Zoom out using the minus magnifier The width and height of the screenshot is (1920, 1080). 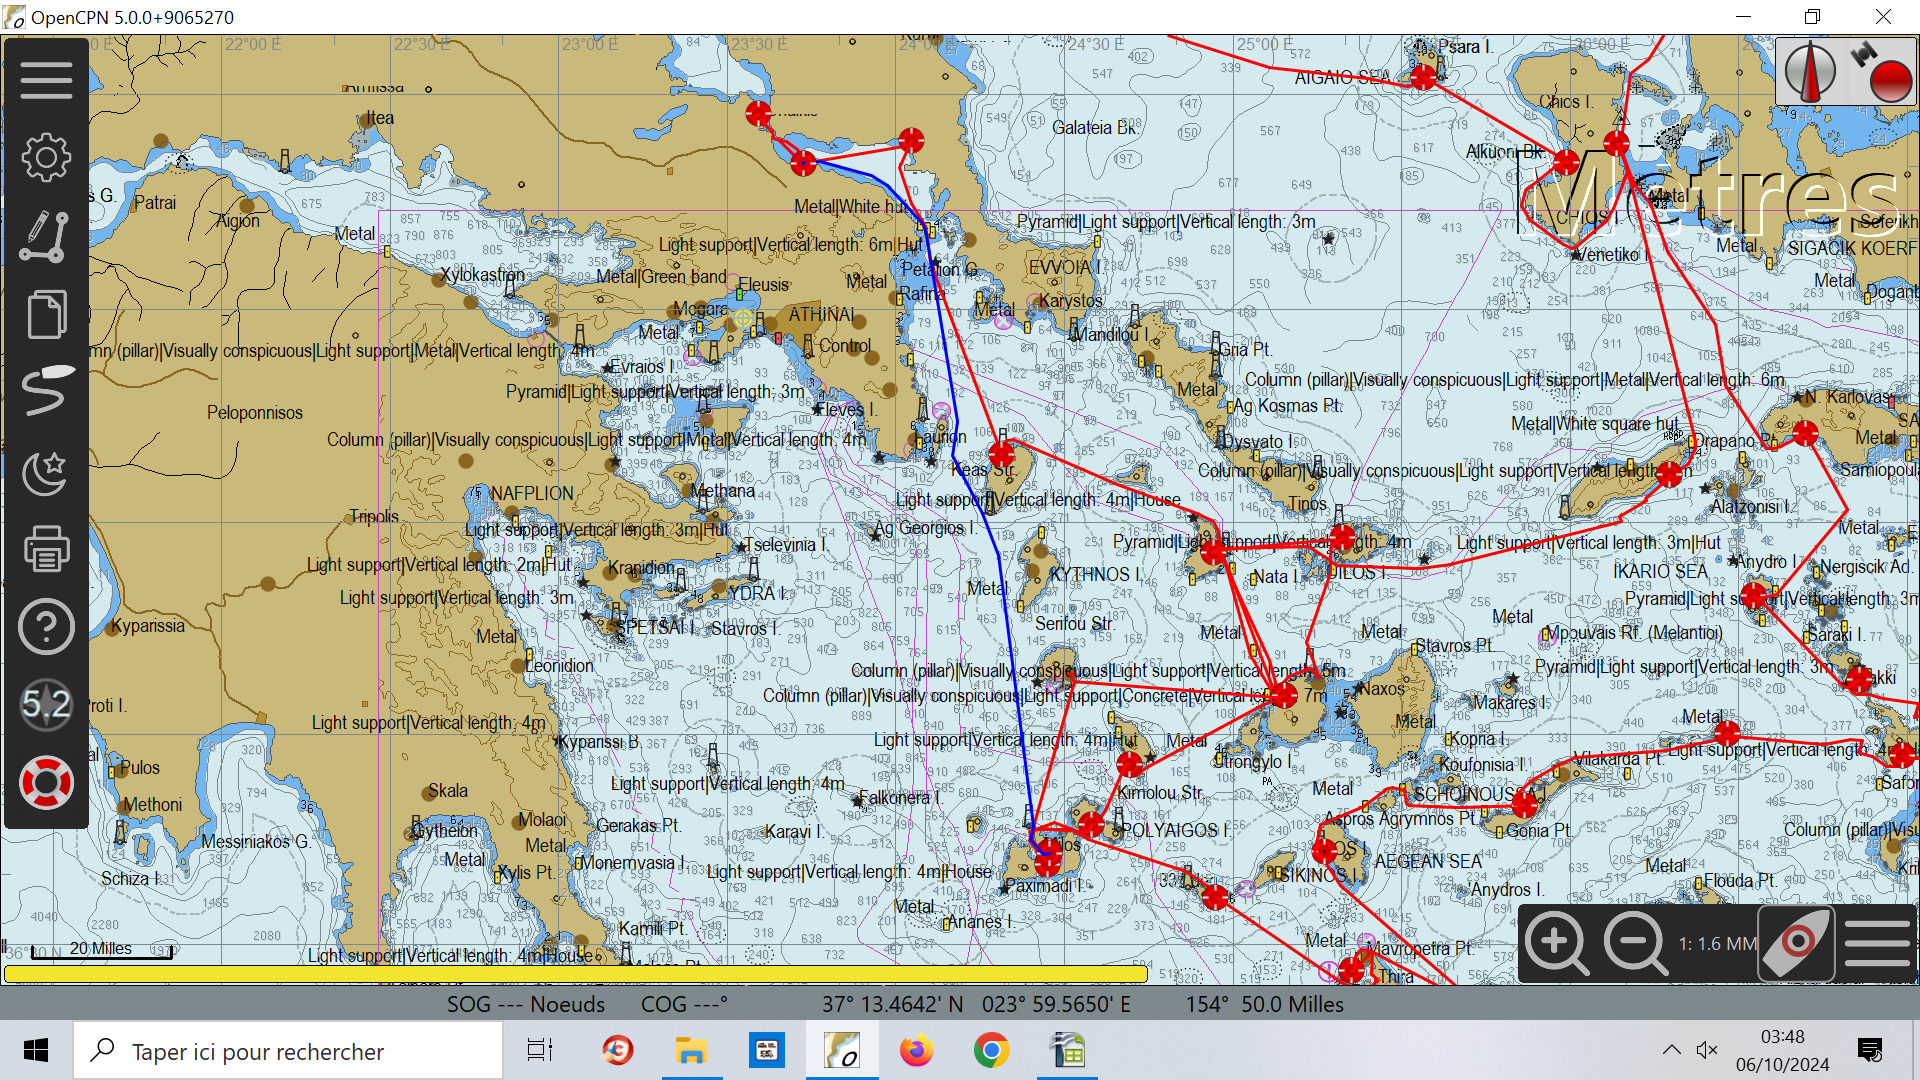point(1635,943)
